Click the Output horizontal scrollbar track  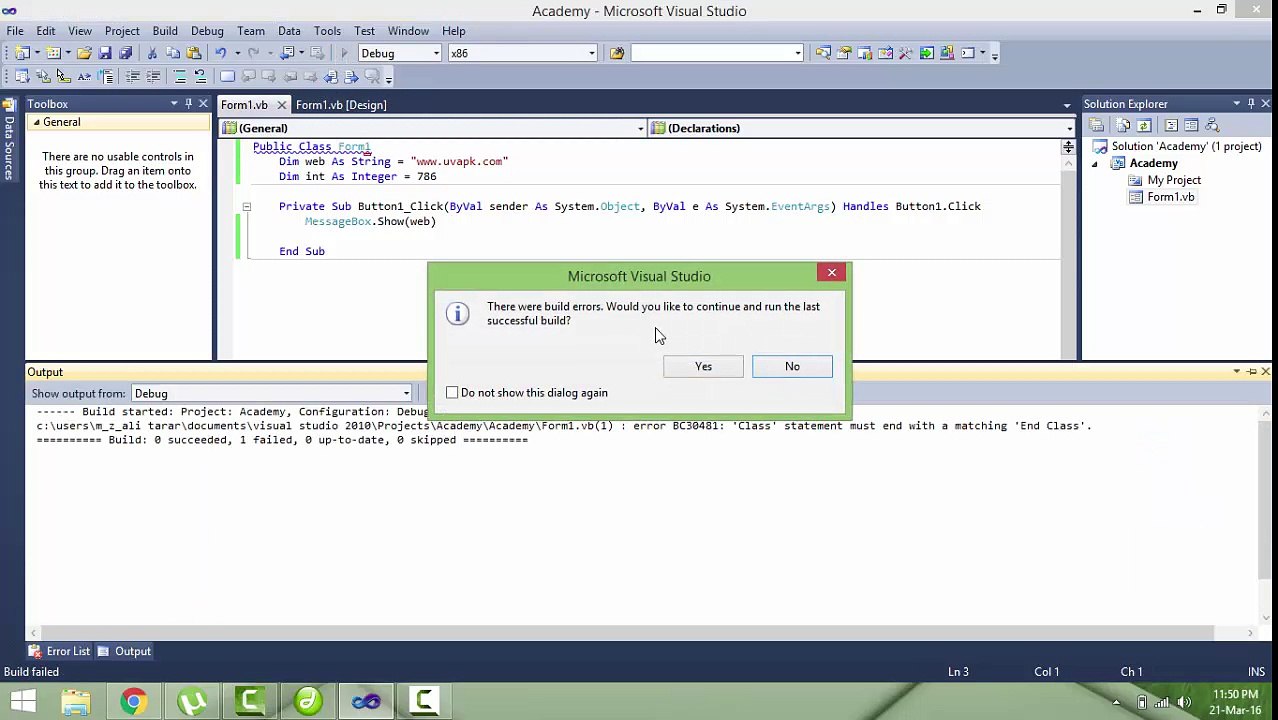(x=640, y=633)
